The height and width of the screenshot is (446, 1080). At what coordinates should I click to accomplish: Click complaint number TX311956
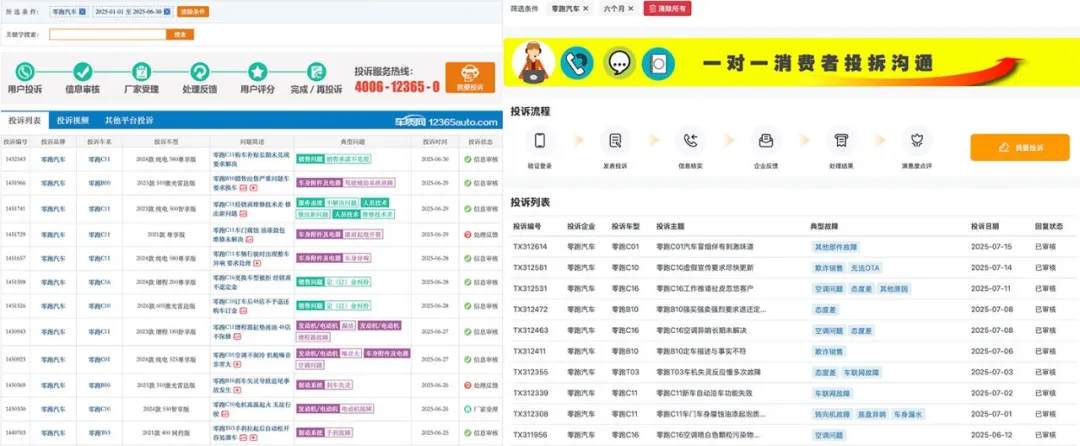pos(530,436)
